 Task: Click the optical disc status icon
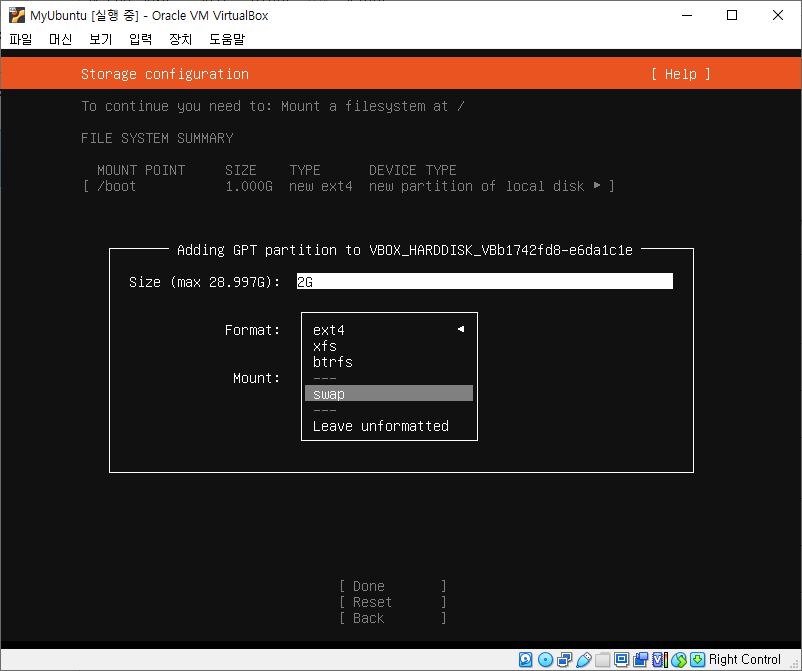pyautogui.click(x=545, y=659)
